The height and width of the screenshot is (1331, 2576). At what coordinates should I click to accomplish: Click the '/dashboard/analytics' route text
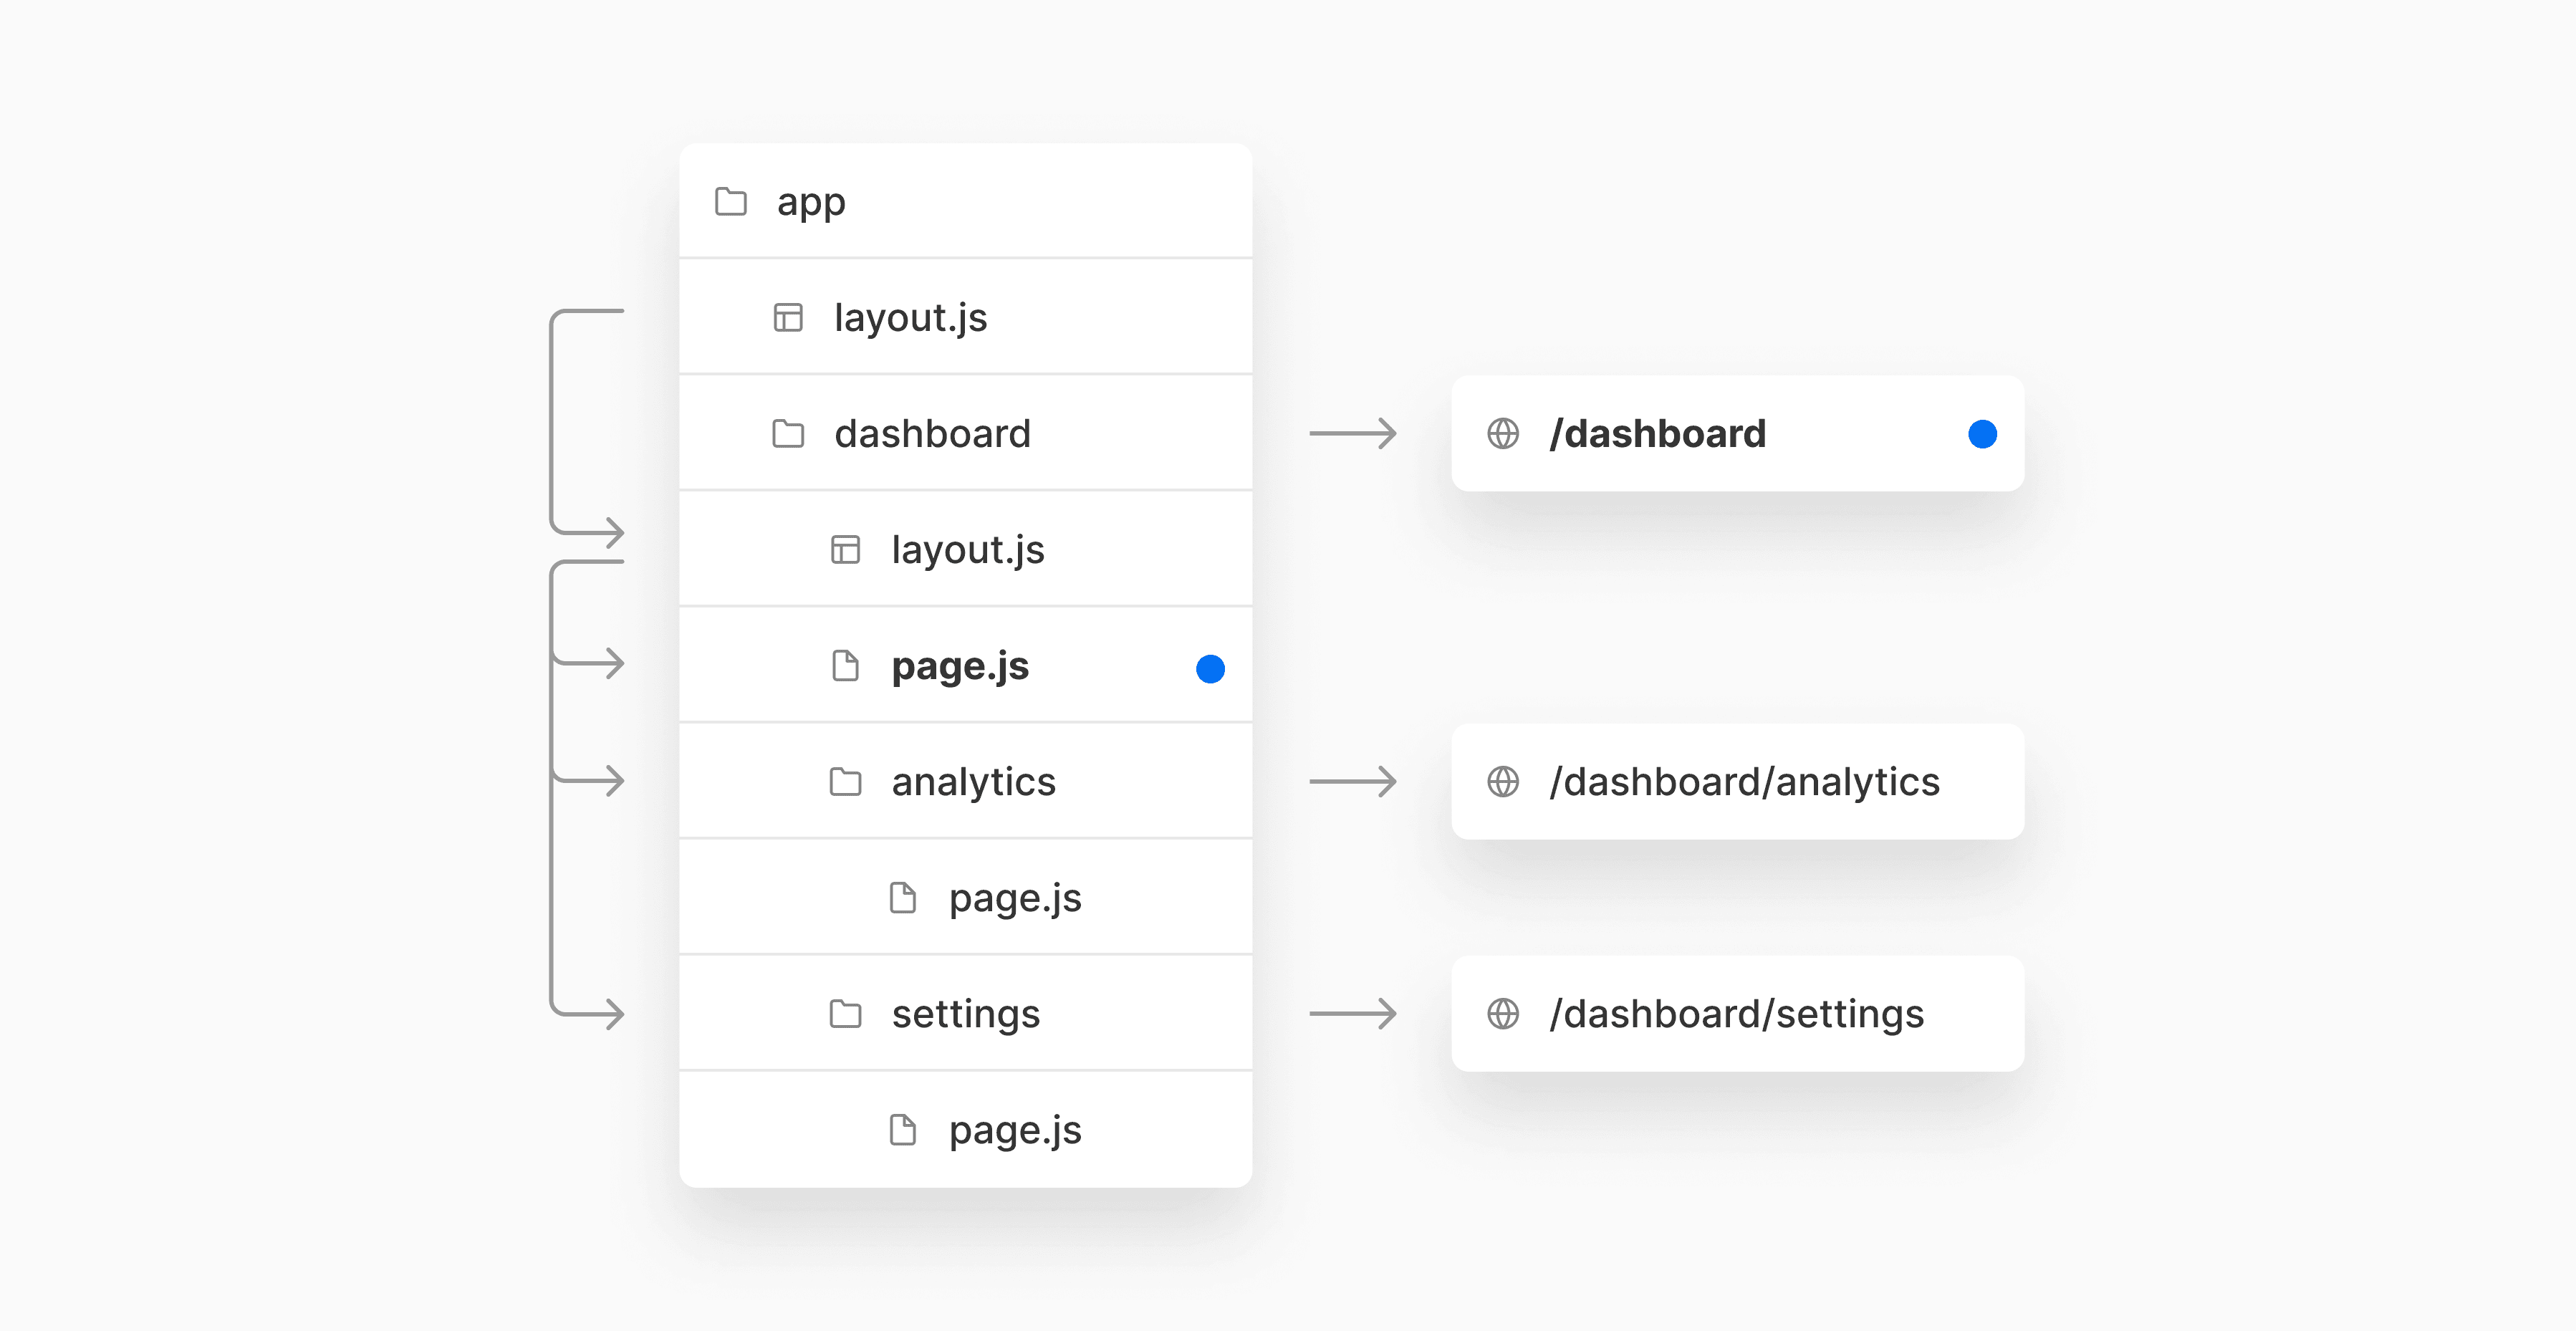1744,783
